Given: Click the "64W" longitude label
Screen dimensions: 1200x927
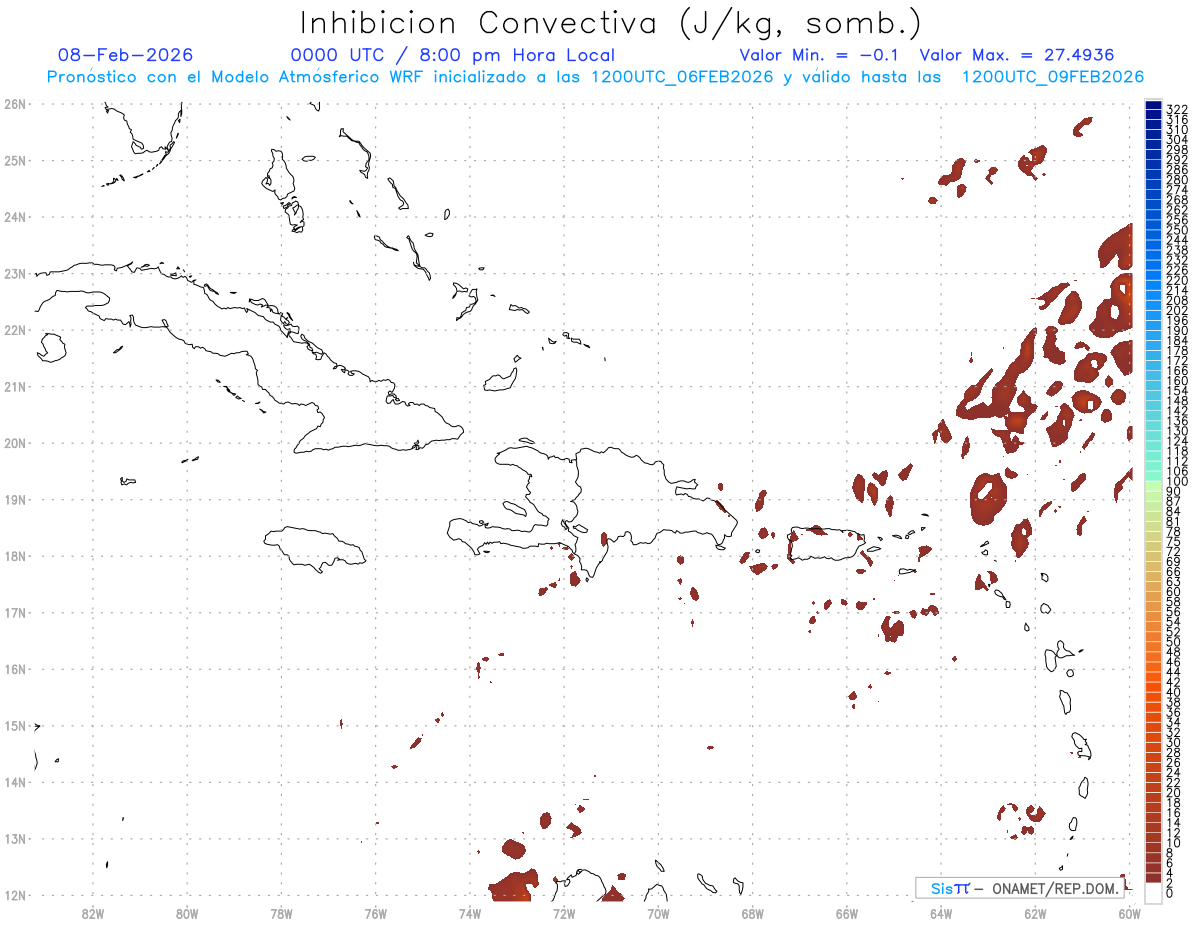Looking at the screenshot, I should 941,912.
